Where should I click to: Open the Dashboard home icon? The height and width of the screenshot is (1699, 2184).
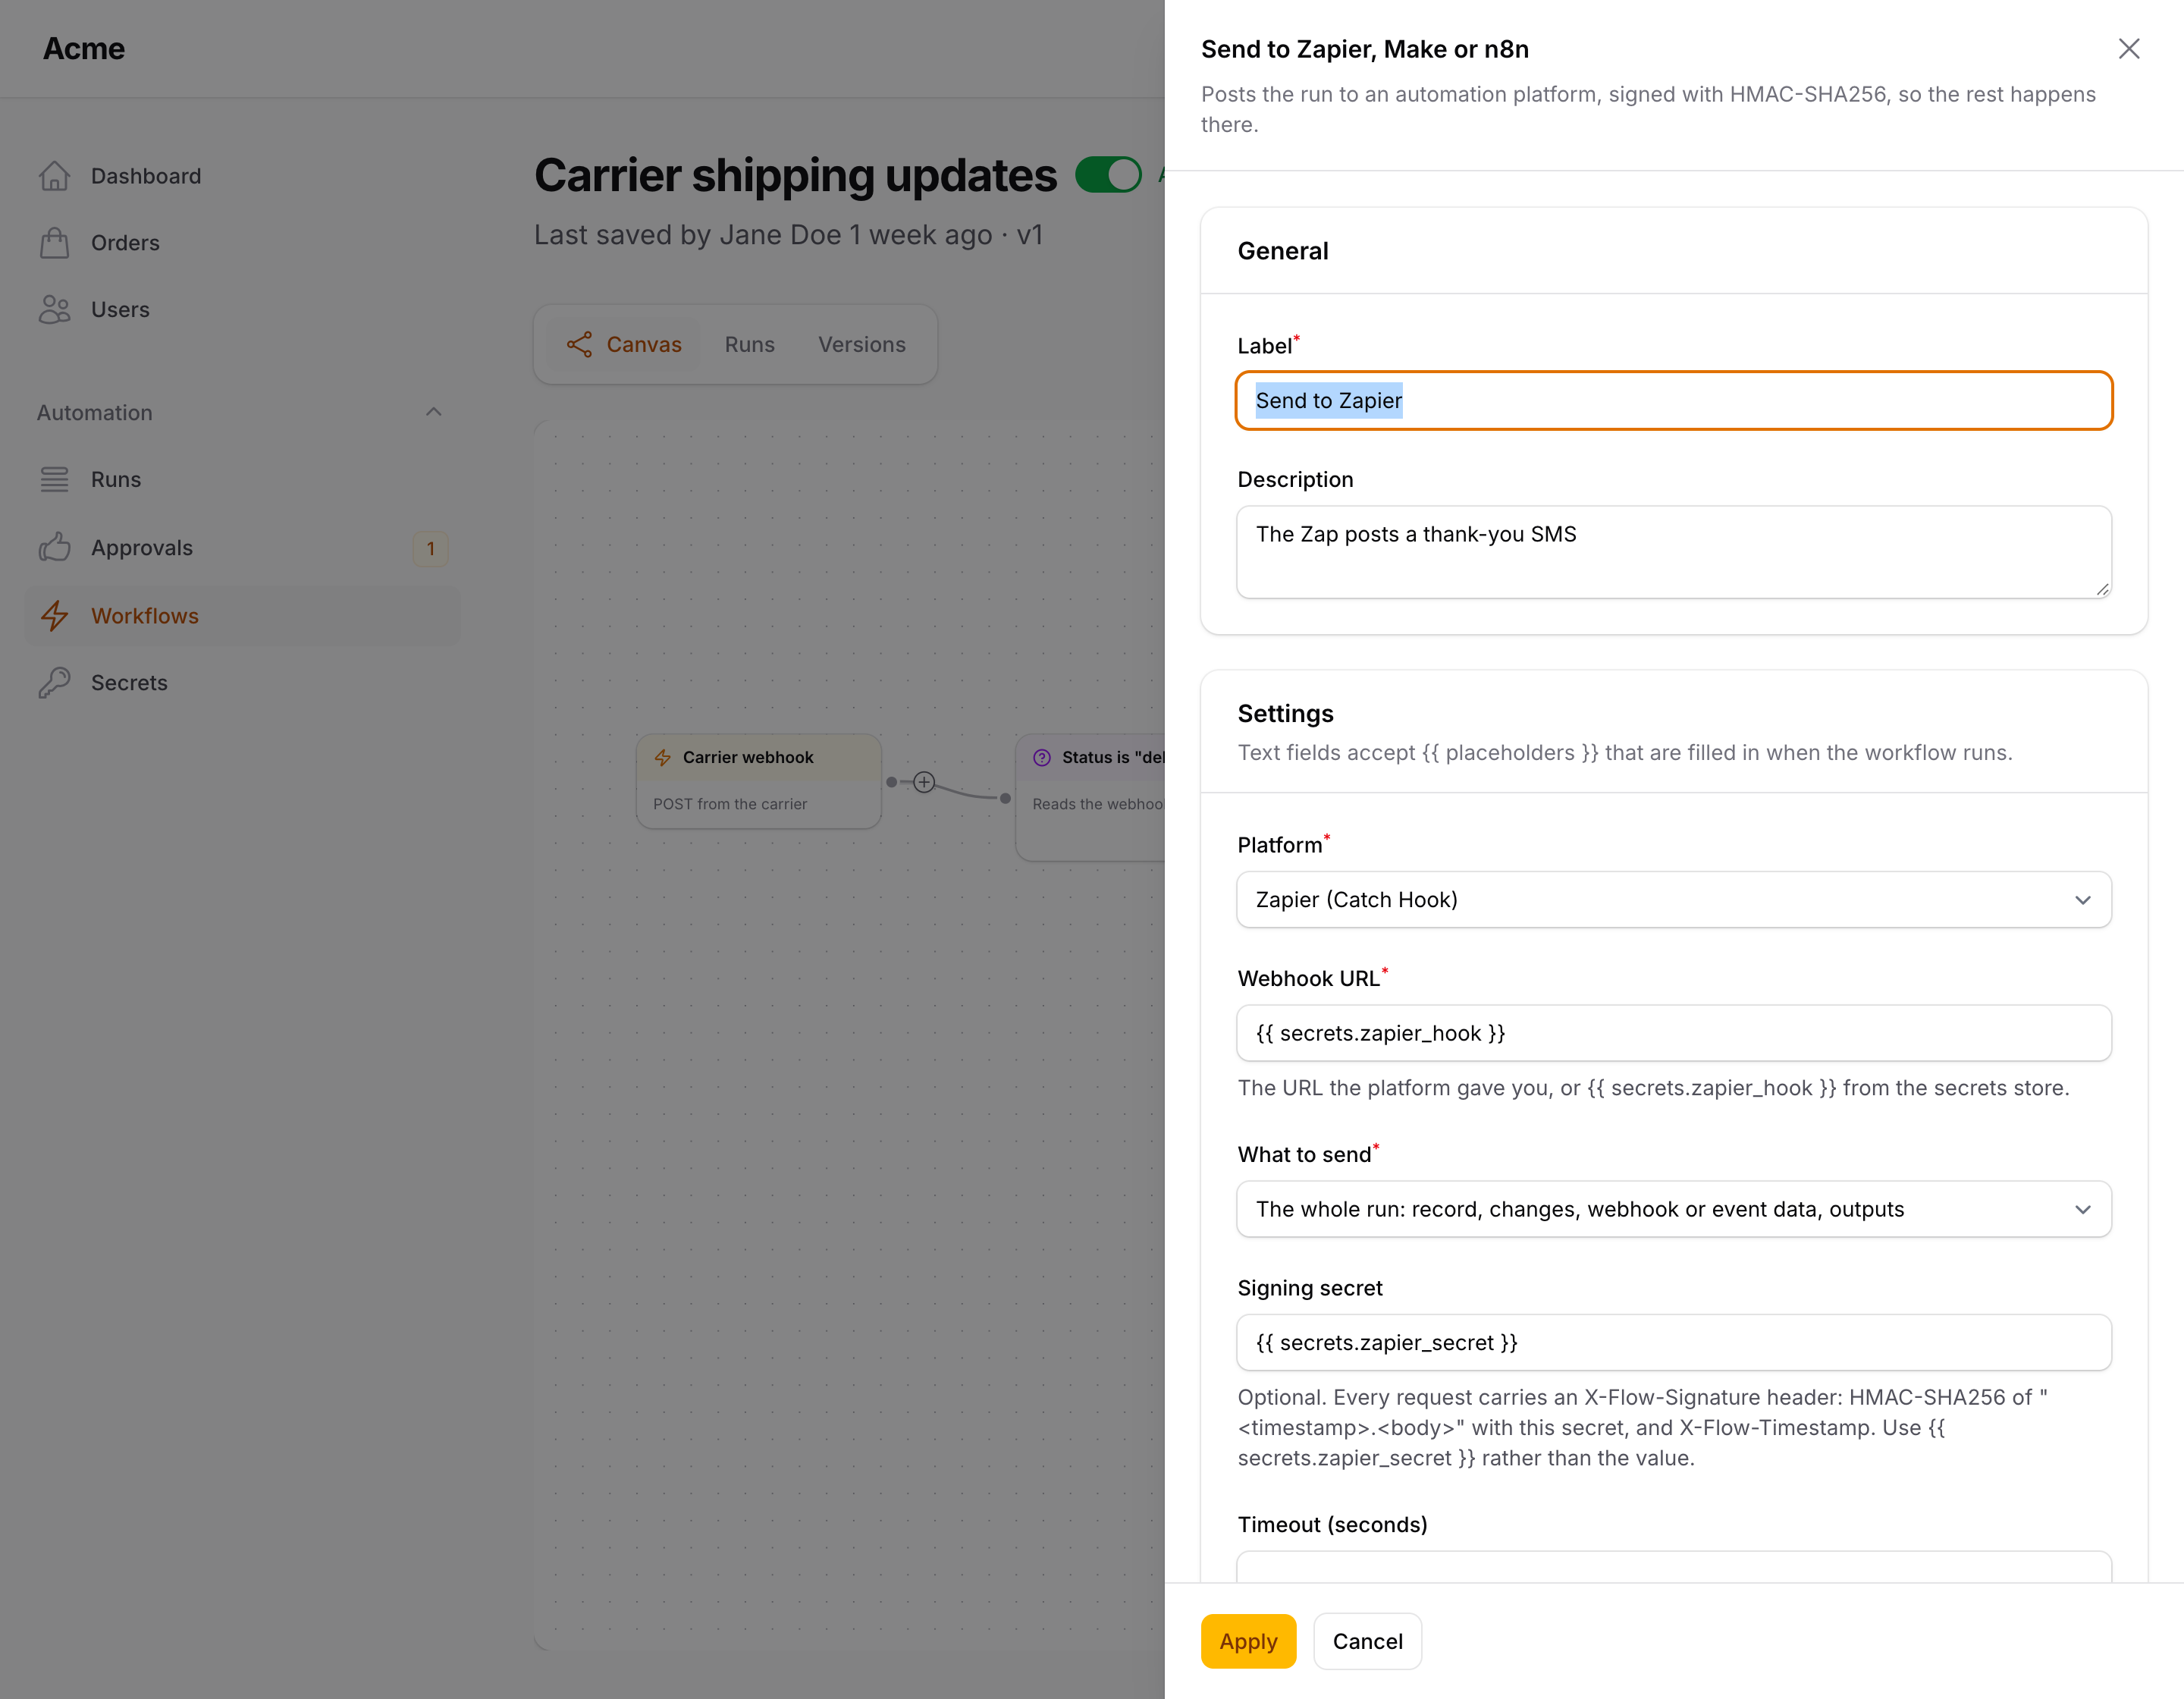[55, 176]
